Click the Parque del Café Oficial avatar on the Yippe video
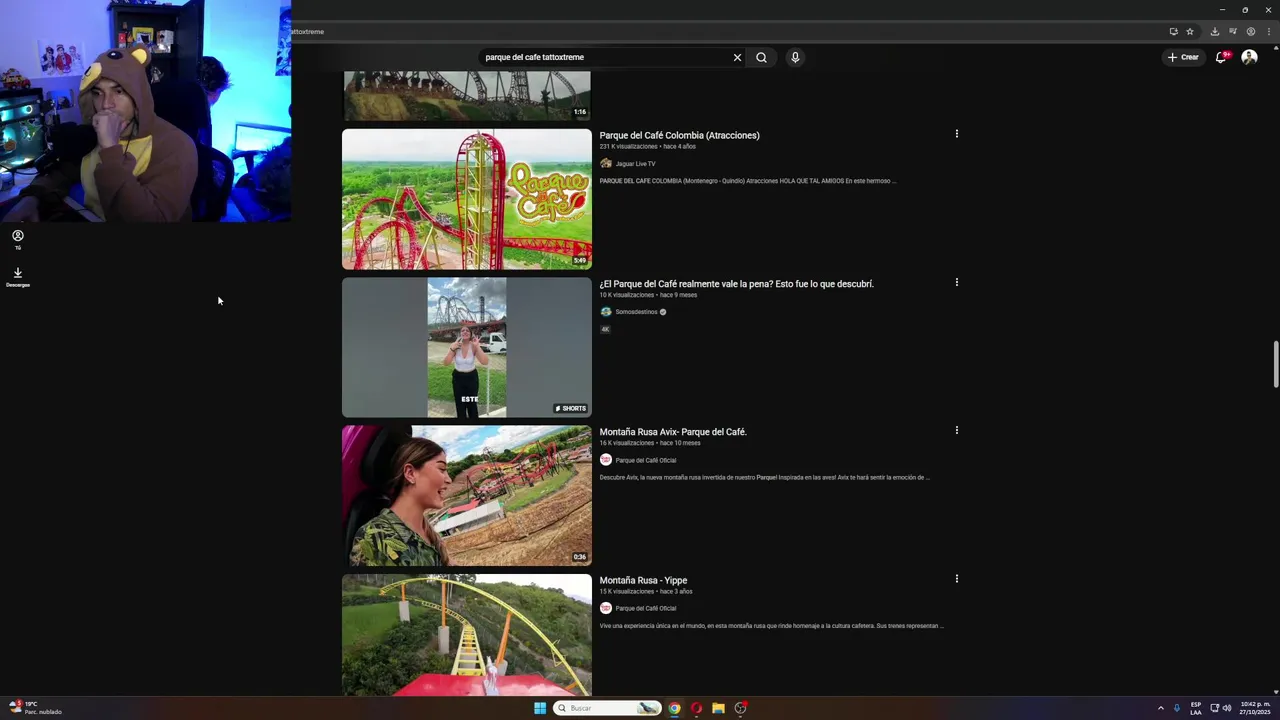Image resolution: width=1280 pixels, height=720 pixels. [606, 608]
